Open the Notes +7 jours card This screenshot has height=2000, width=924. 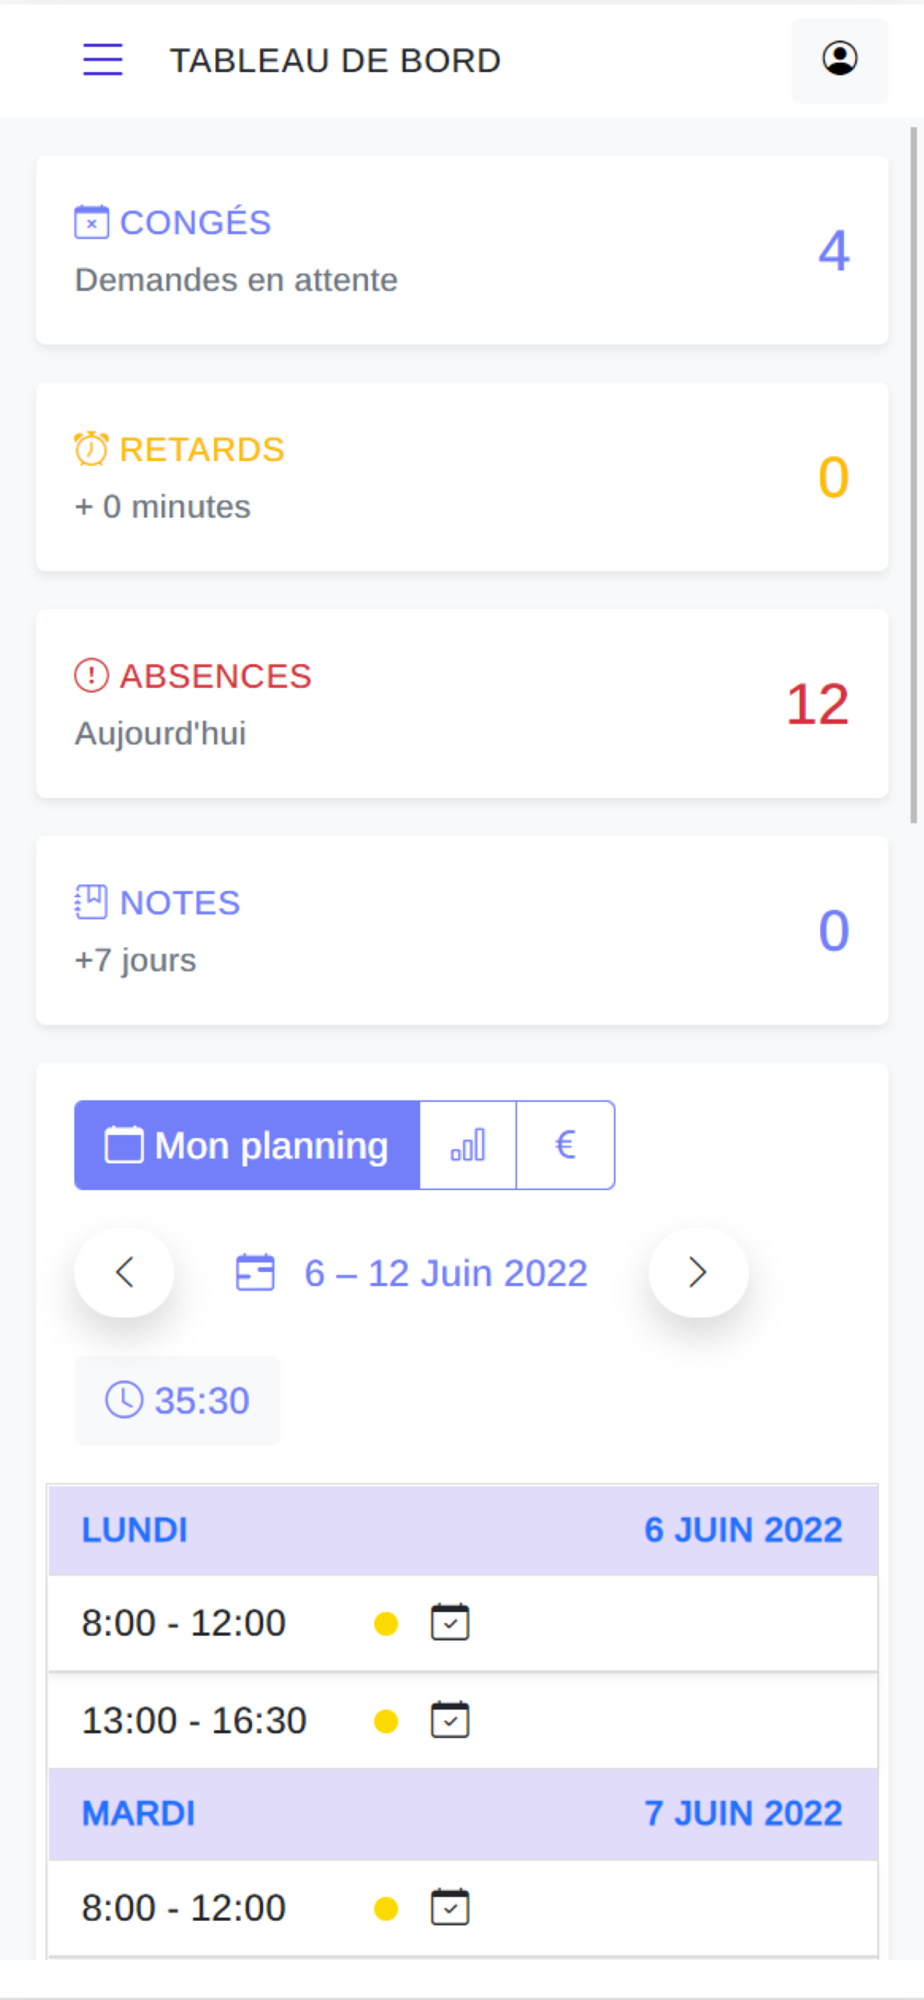point(462,931)
